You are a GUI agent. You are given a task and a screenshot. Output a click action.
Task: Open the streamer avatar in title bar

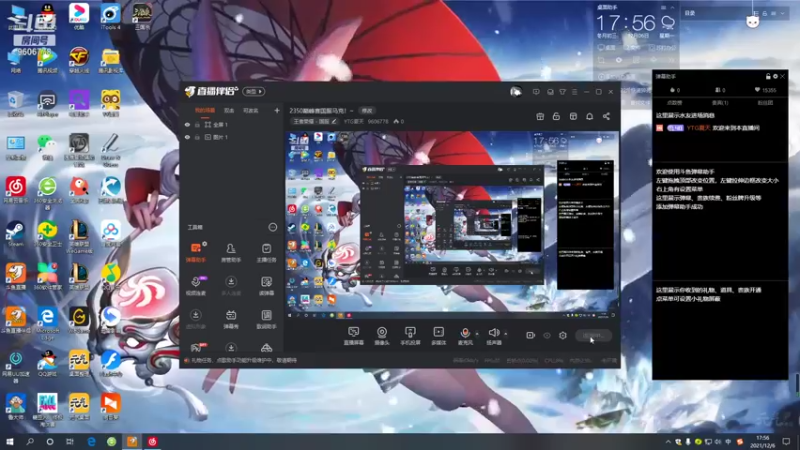pos(515,92)
